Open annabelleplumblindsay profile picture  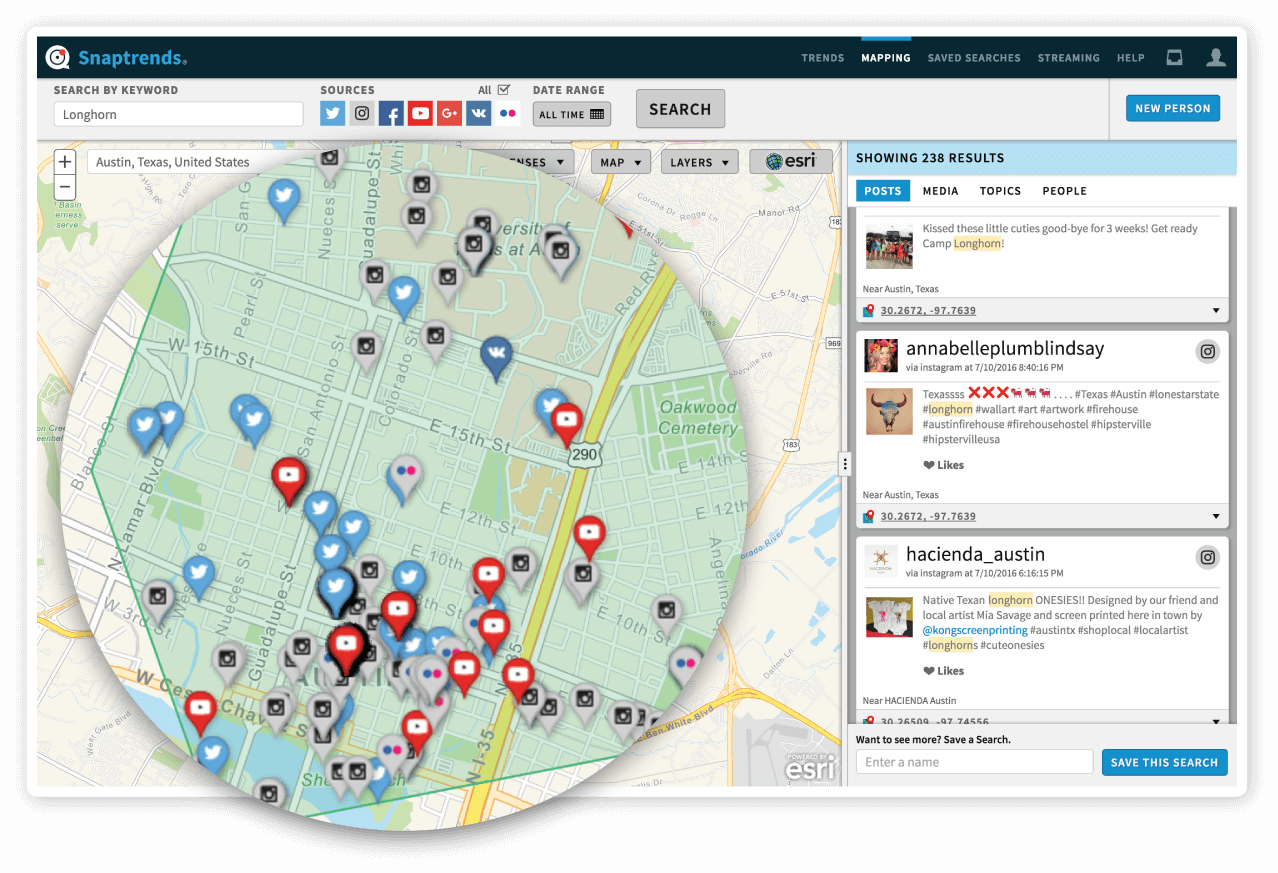(x=881, y=356)
